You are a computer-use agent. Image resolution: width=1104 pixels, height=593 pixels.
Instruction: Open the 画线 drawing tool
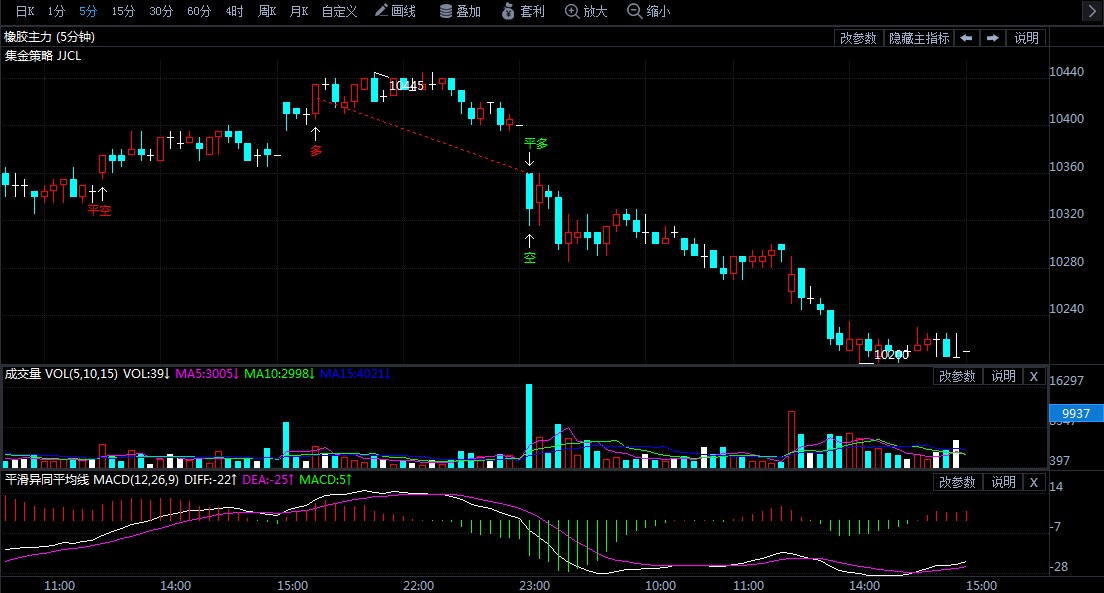pyautogui.click(x=395, y=12)
